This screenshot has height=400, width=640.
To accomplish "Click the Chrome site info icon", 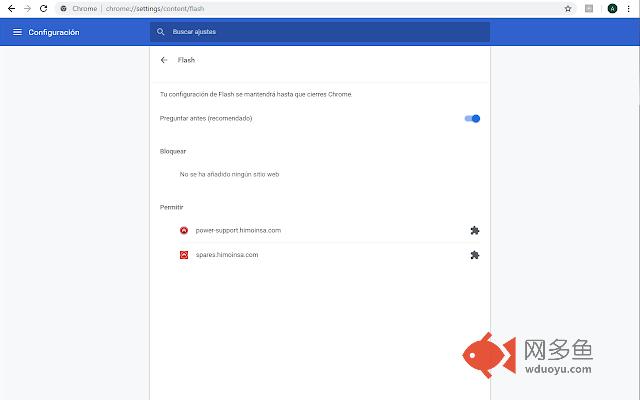I will (x=64, y=9).
